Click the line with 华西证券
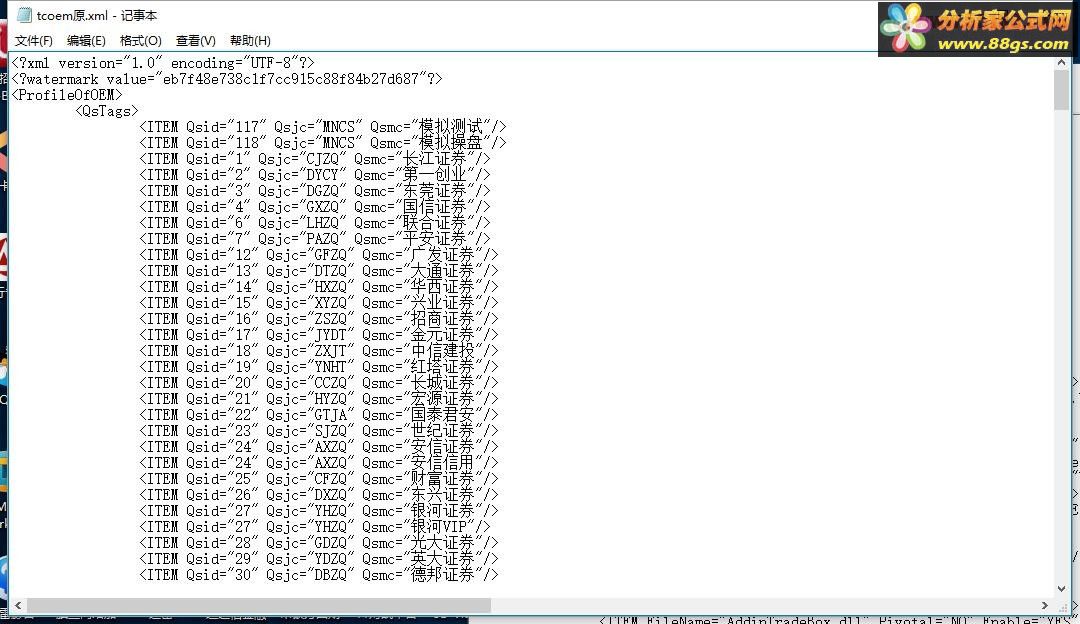Image resolution: width=1080 pixels, height=624 pixels. pos(318,287)
